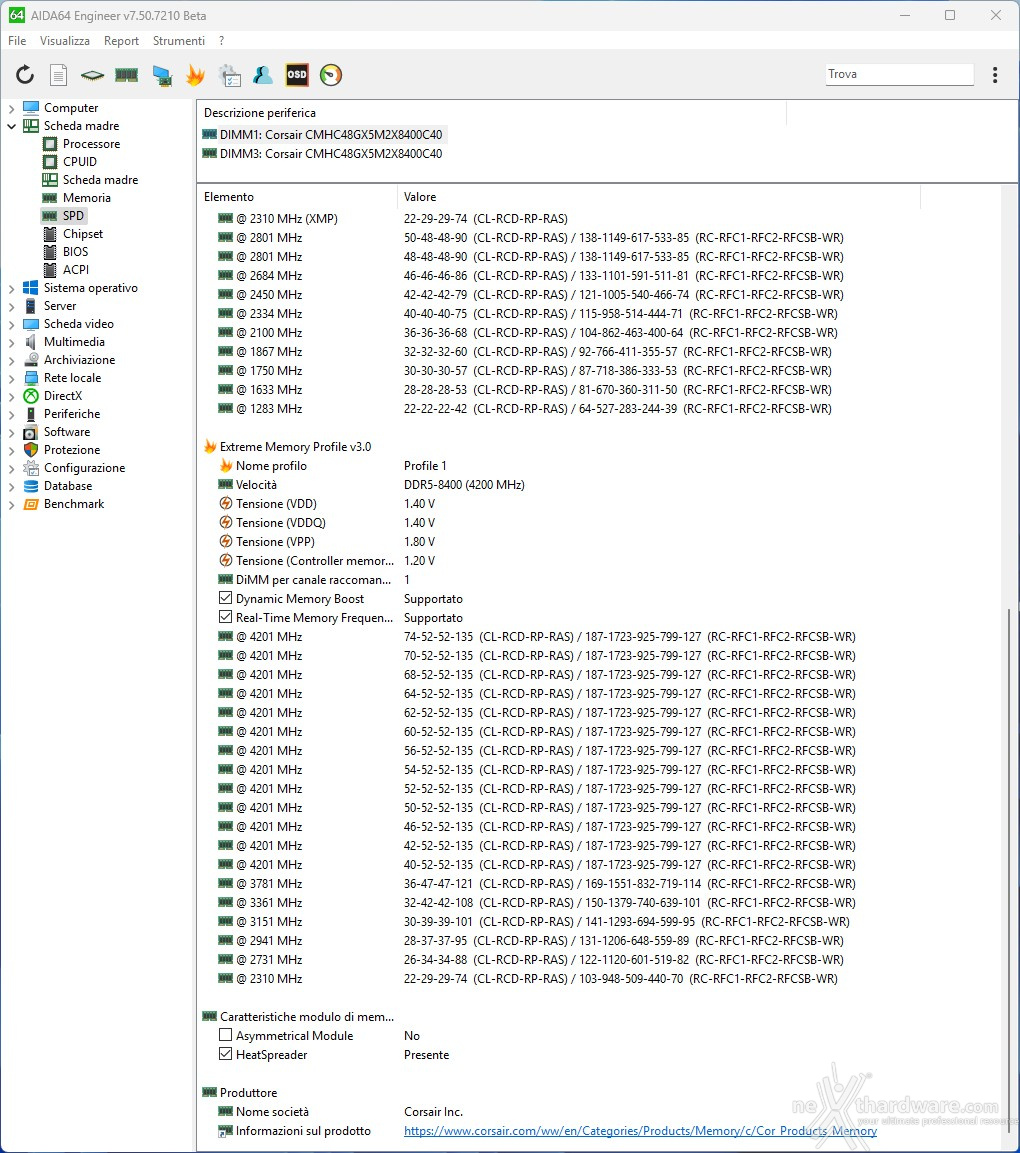Viewport: 1020px width, 1153px height.
Task: Open the three-dot options menu
Action: 995,74
